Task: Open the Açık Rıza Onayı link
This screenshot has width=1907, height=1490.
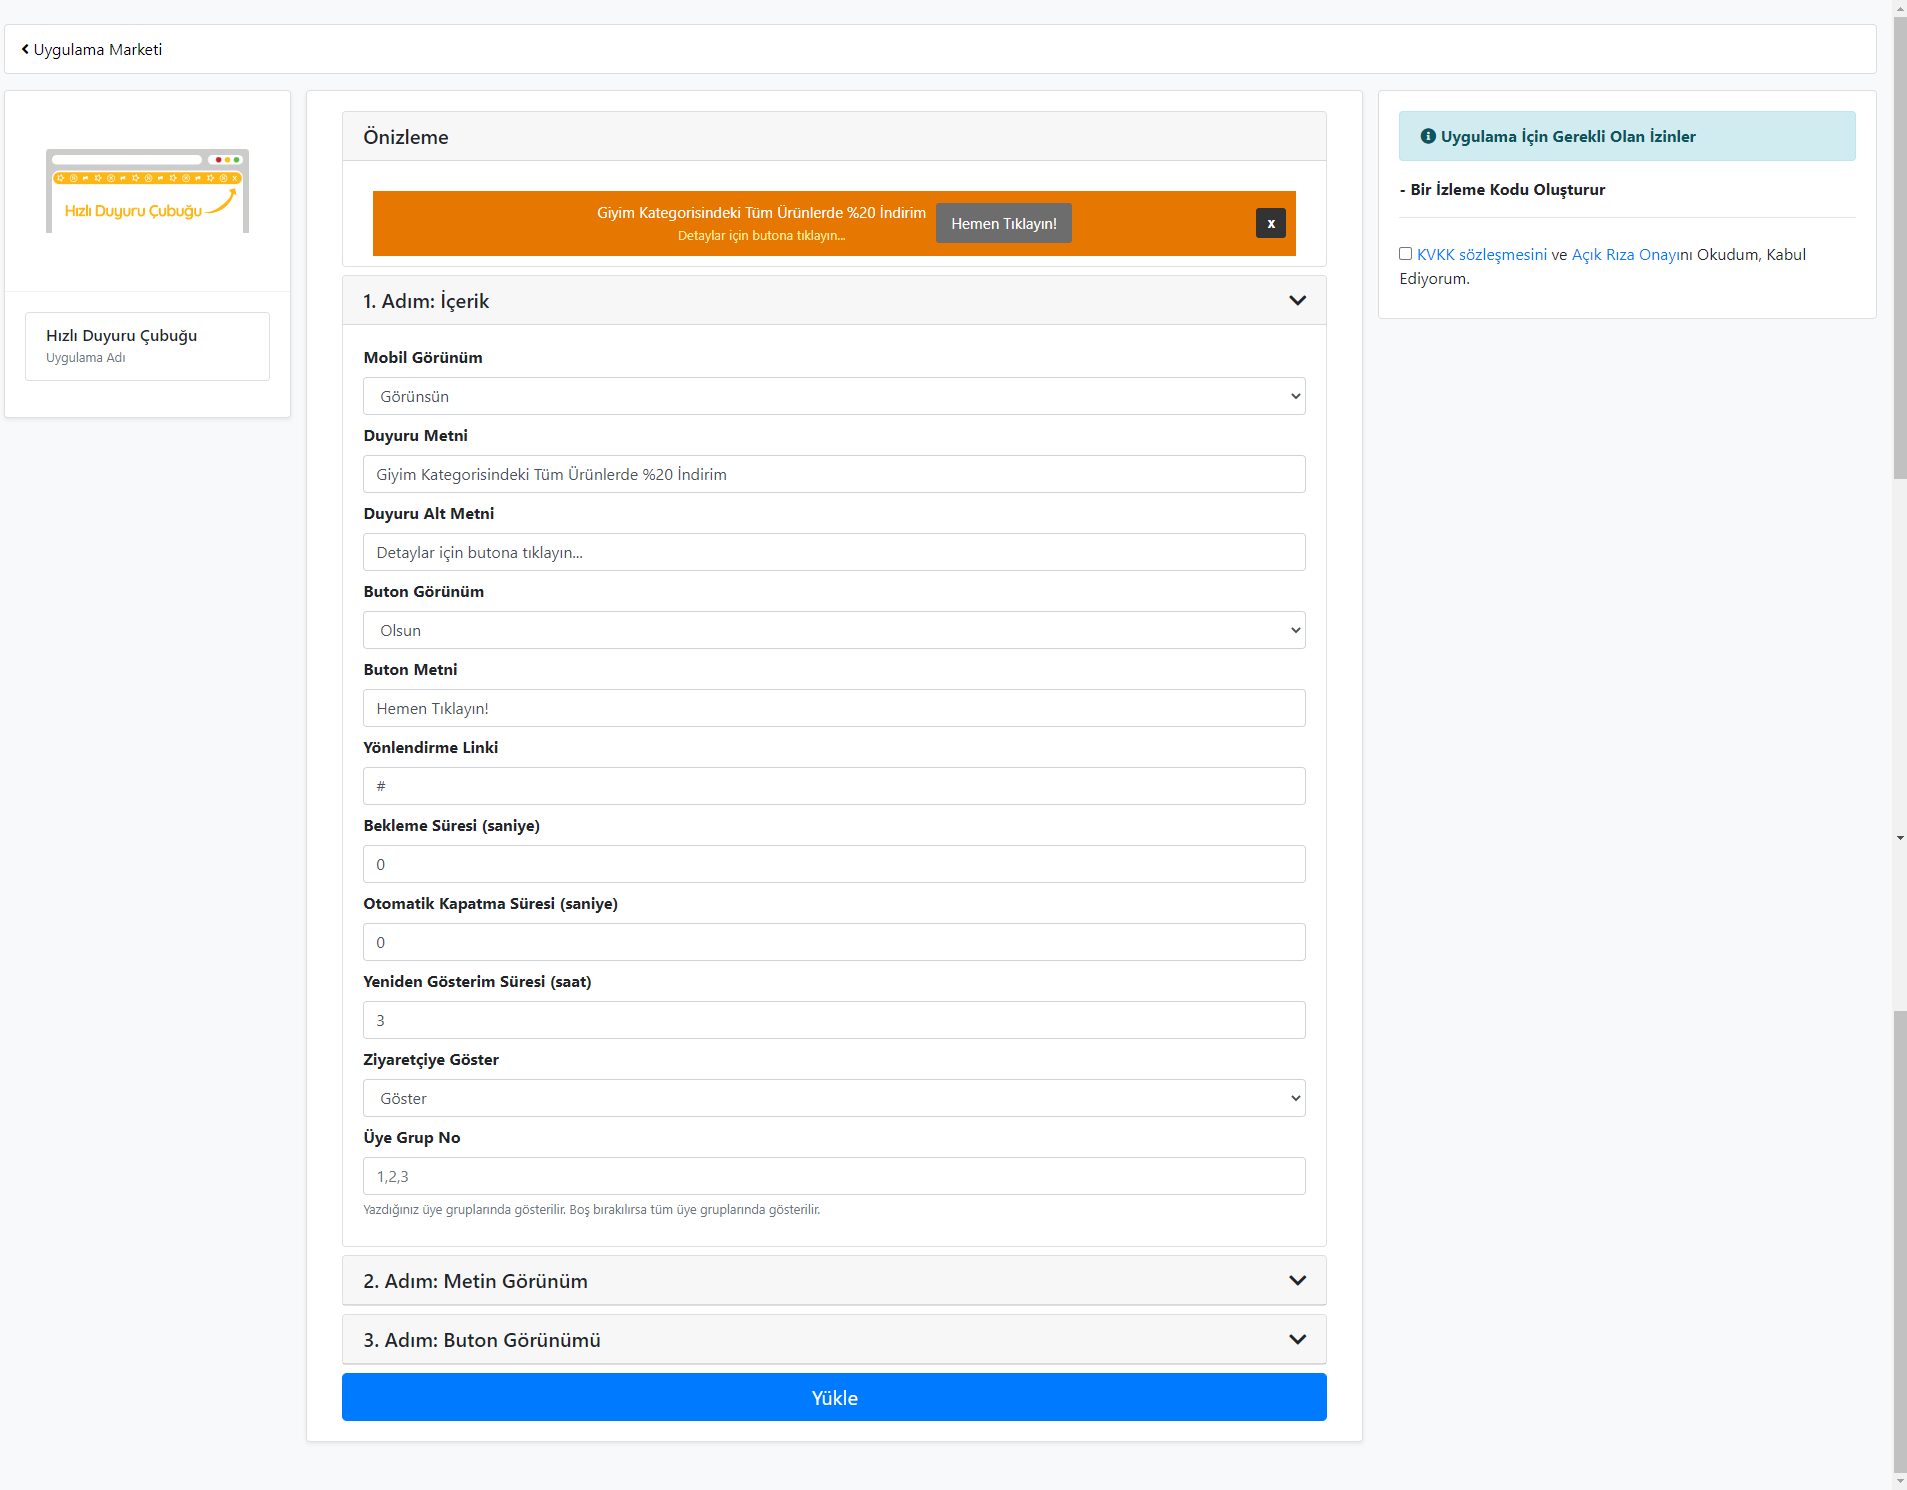Action: pyautogui.click(x=1627, y=255)
